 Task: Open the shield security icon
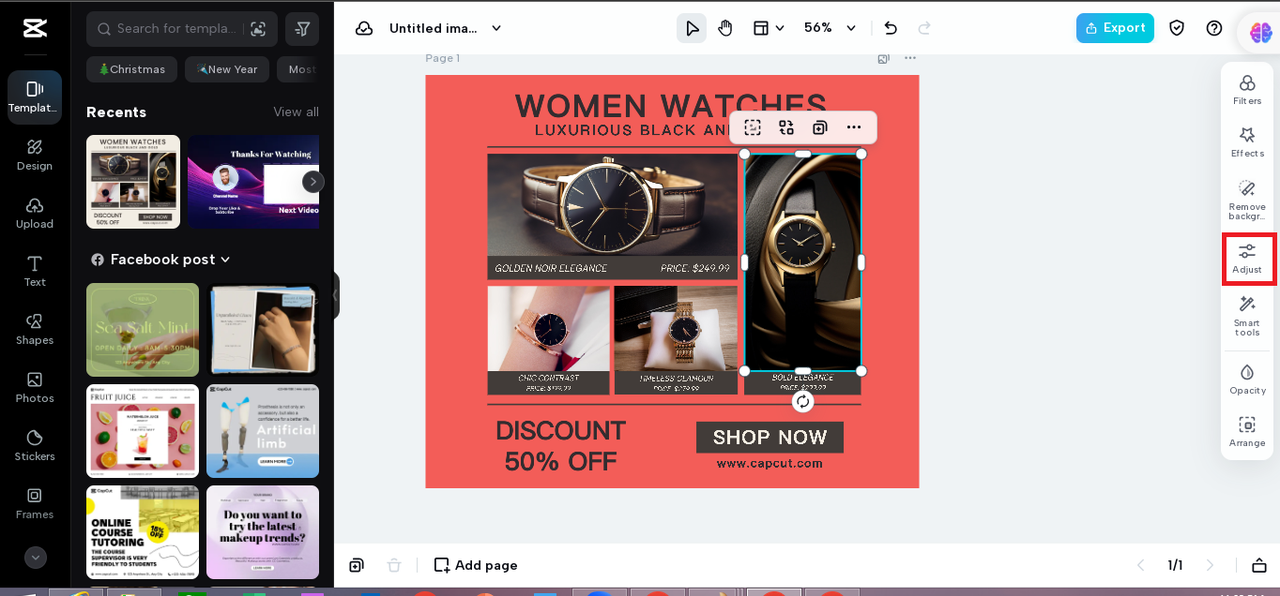click(x=1177, y=28)
